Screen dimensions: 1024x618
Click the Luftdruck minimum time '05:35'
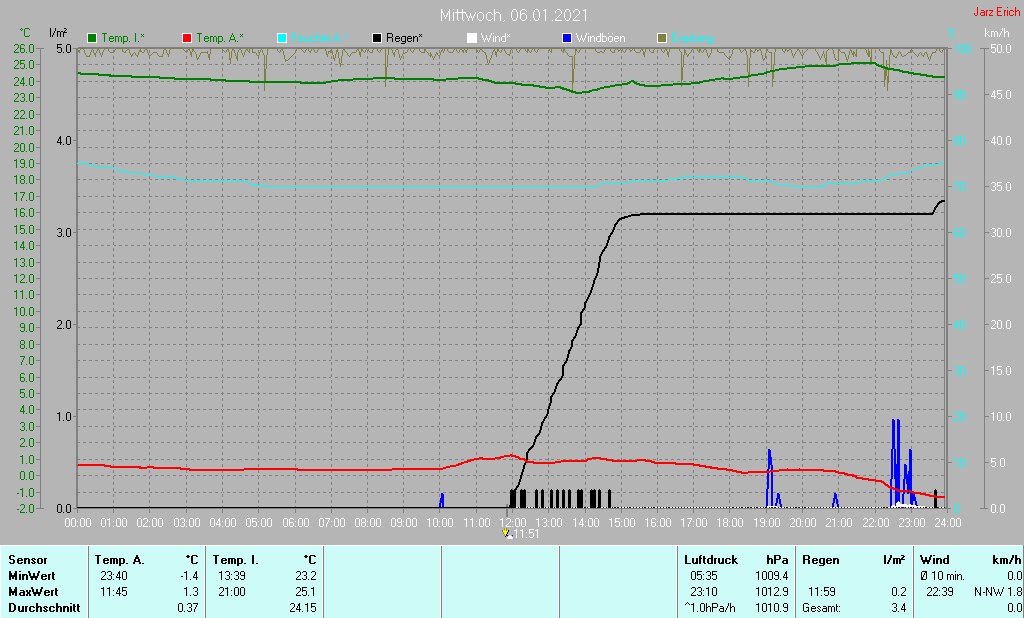[x=704, y=576]
